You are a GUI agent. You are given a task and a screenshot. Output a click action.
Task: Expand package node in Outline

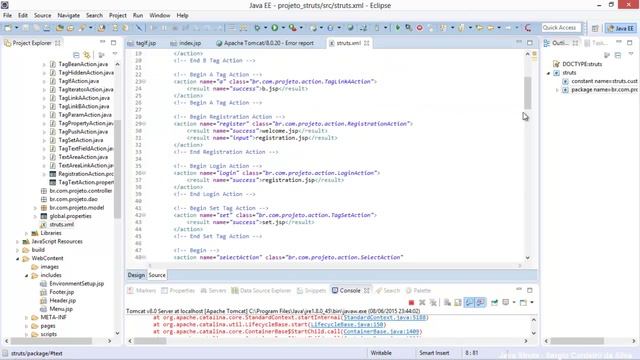click(x=557, y=90)
